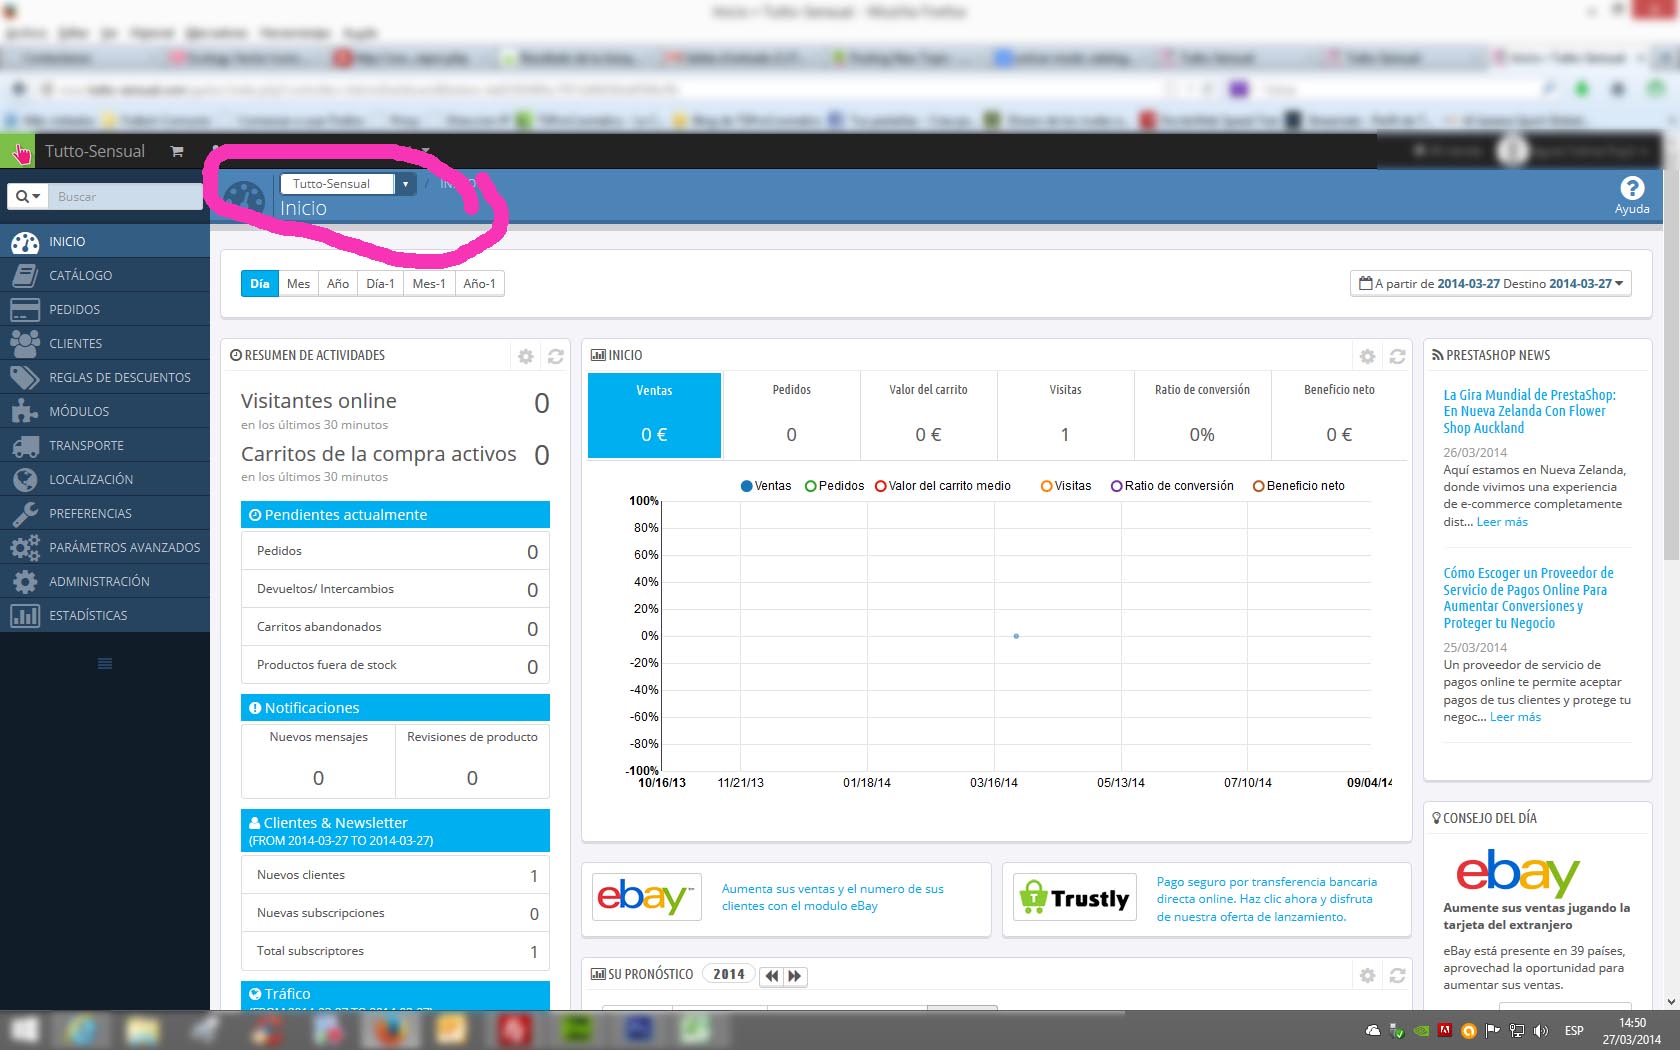Image resolution: width=1680 pixels, height=1050 pixels.
Task: Click the ESP language indicator in taskbar
Action: click(1574, 1030)
